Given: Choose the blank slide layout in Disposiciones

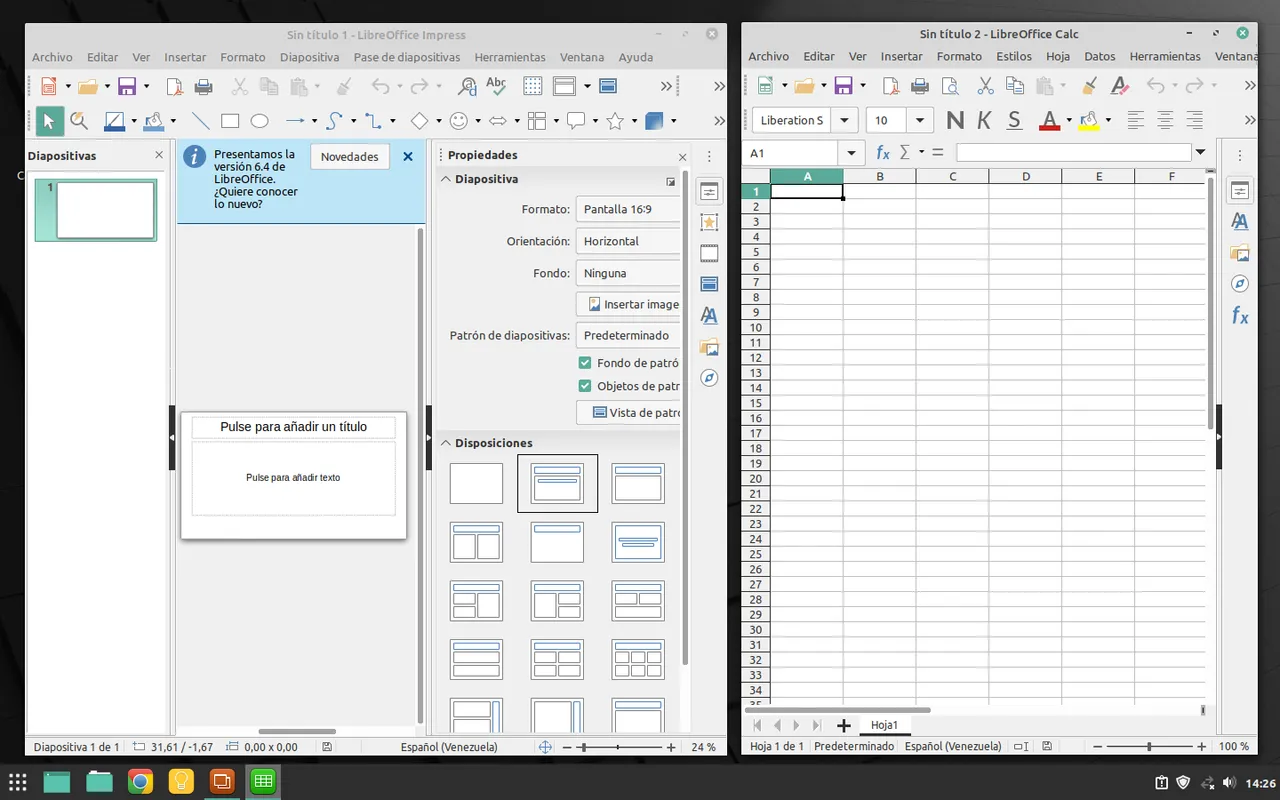Looking at the screenshot, I should 476,483.
